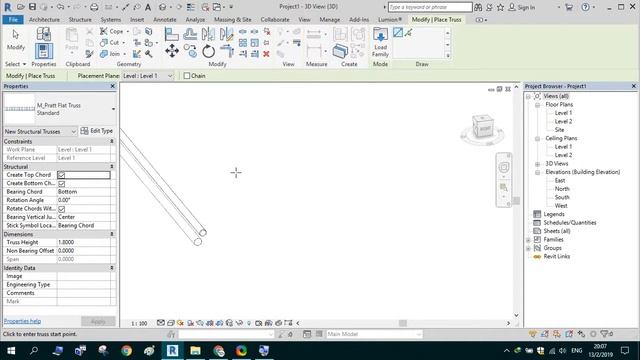The width and height of the screenshot is (640, 360).
Task: Open File Explorer from the taskbar
Action: pos(195,350)
